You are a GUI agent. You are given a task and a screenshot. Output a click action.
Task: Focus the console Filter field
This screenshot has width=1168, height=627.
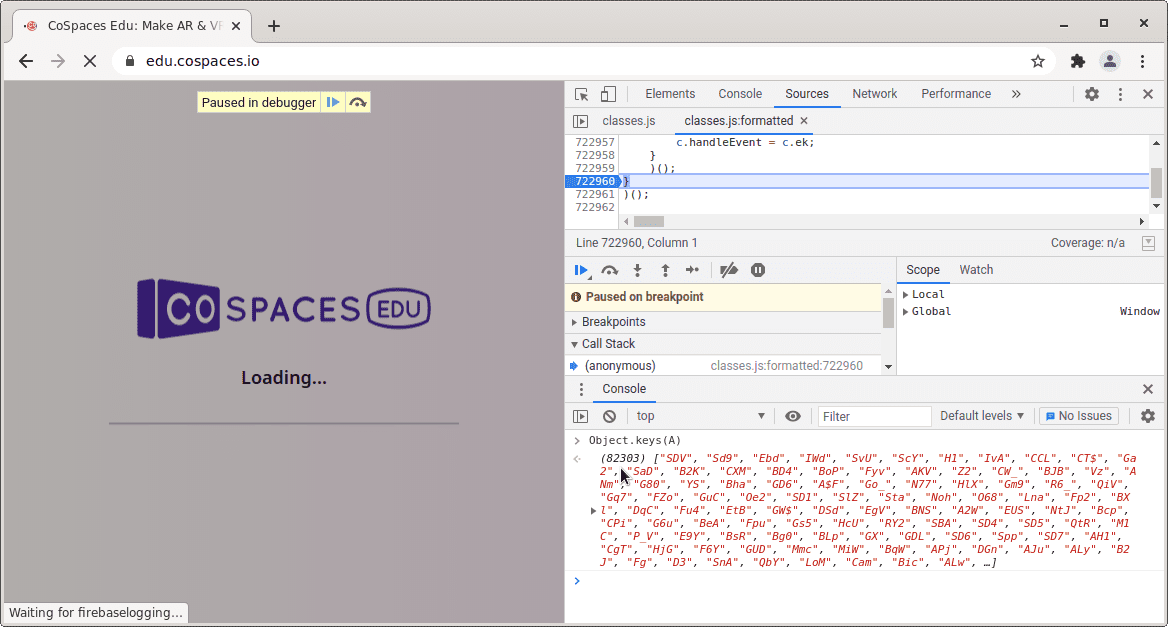pos(873,416)
